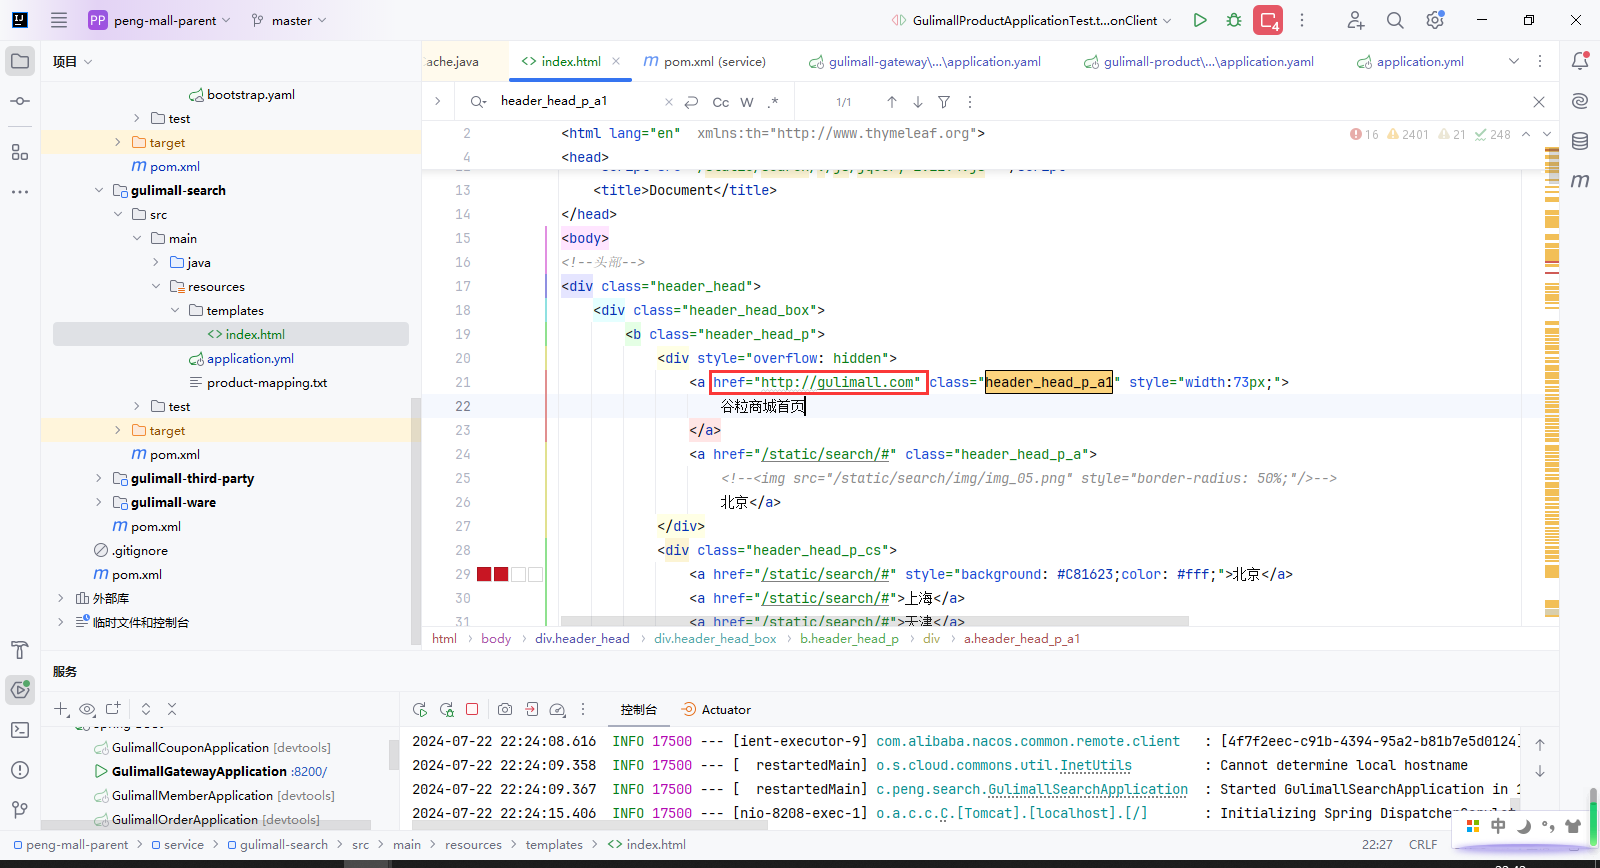Toggle Regex search option
1600x868 pixels.
pos(773,102)
